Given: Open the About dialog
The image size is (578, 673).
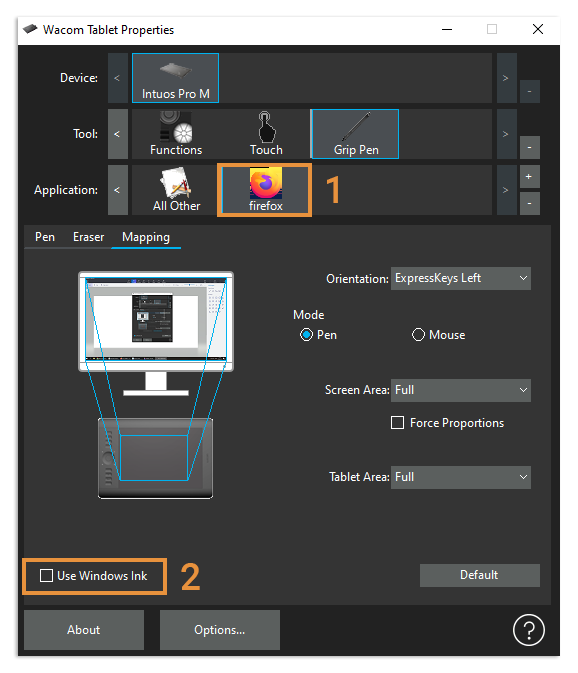Looking at the screenshot, I should click(x=84, y=630).
